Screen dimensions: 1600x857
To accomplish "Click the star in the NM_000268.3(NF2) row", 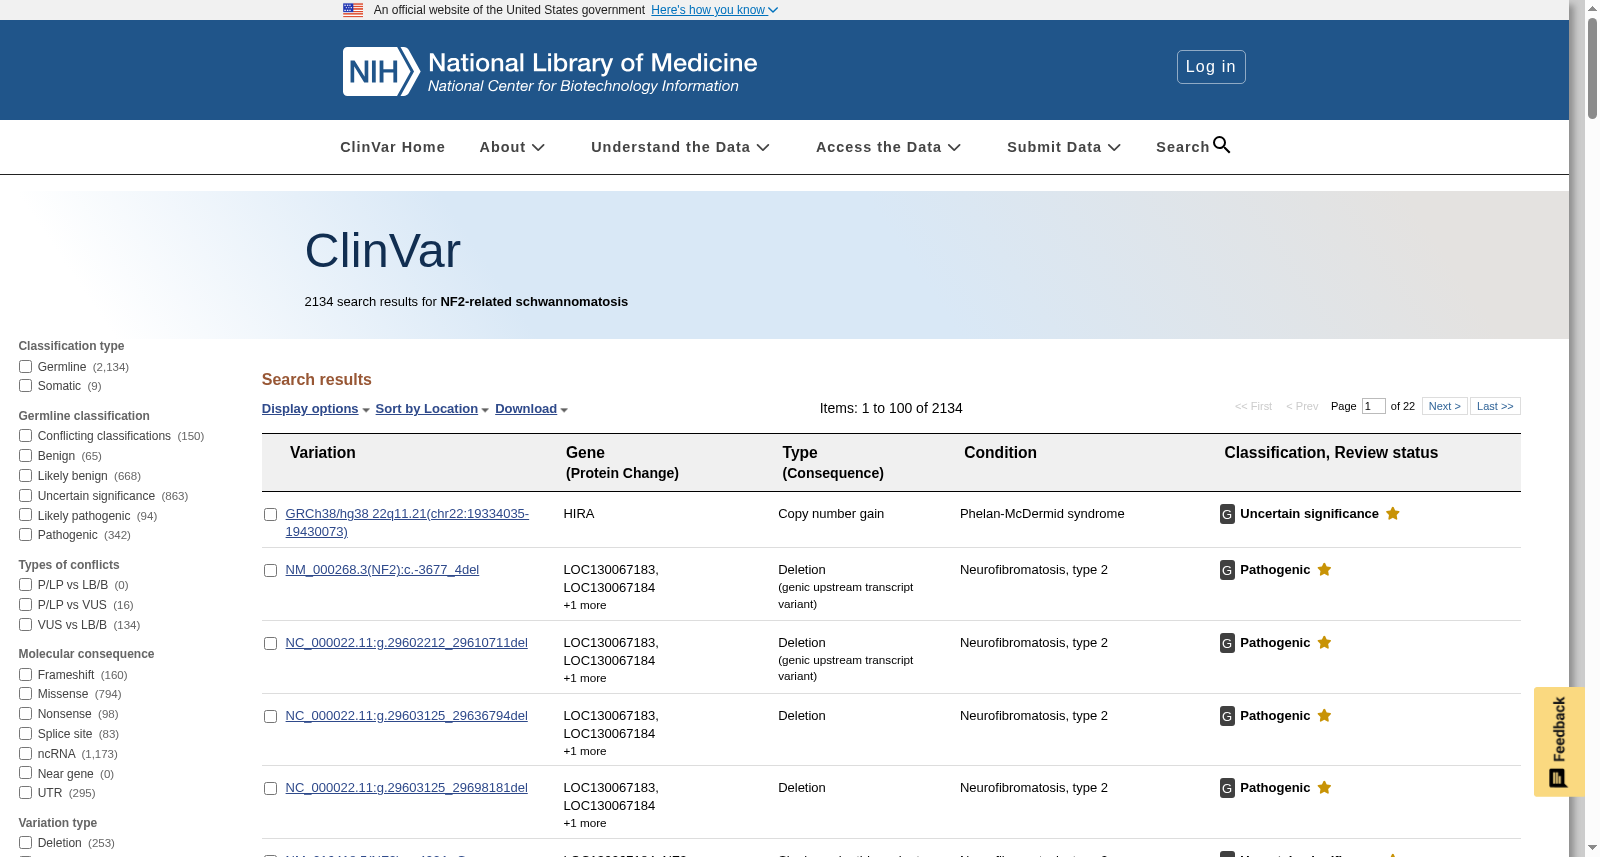I will click(x=1324, y=570).
